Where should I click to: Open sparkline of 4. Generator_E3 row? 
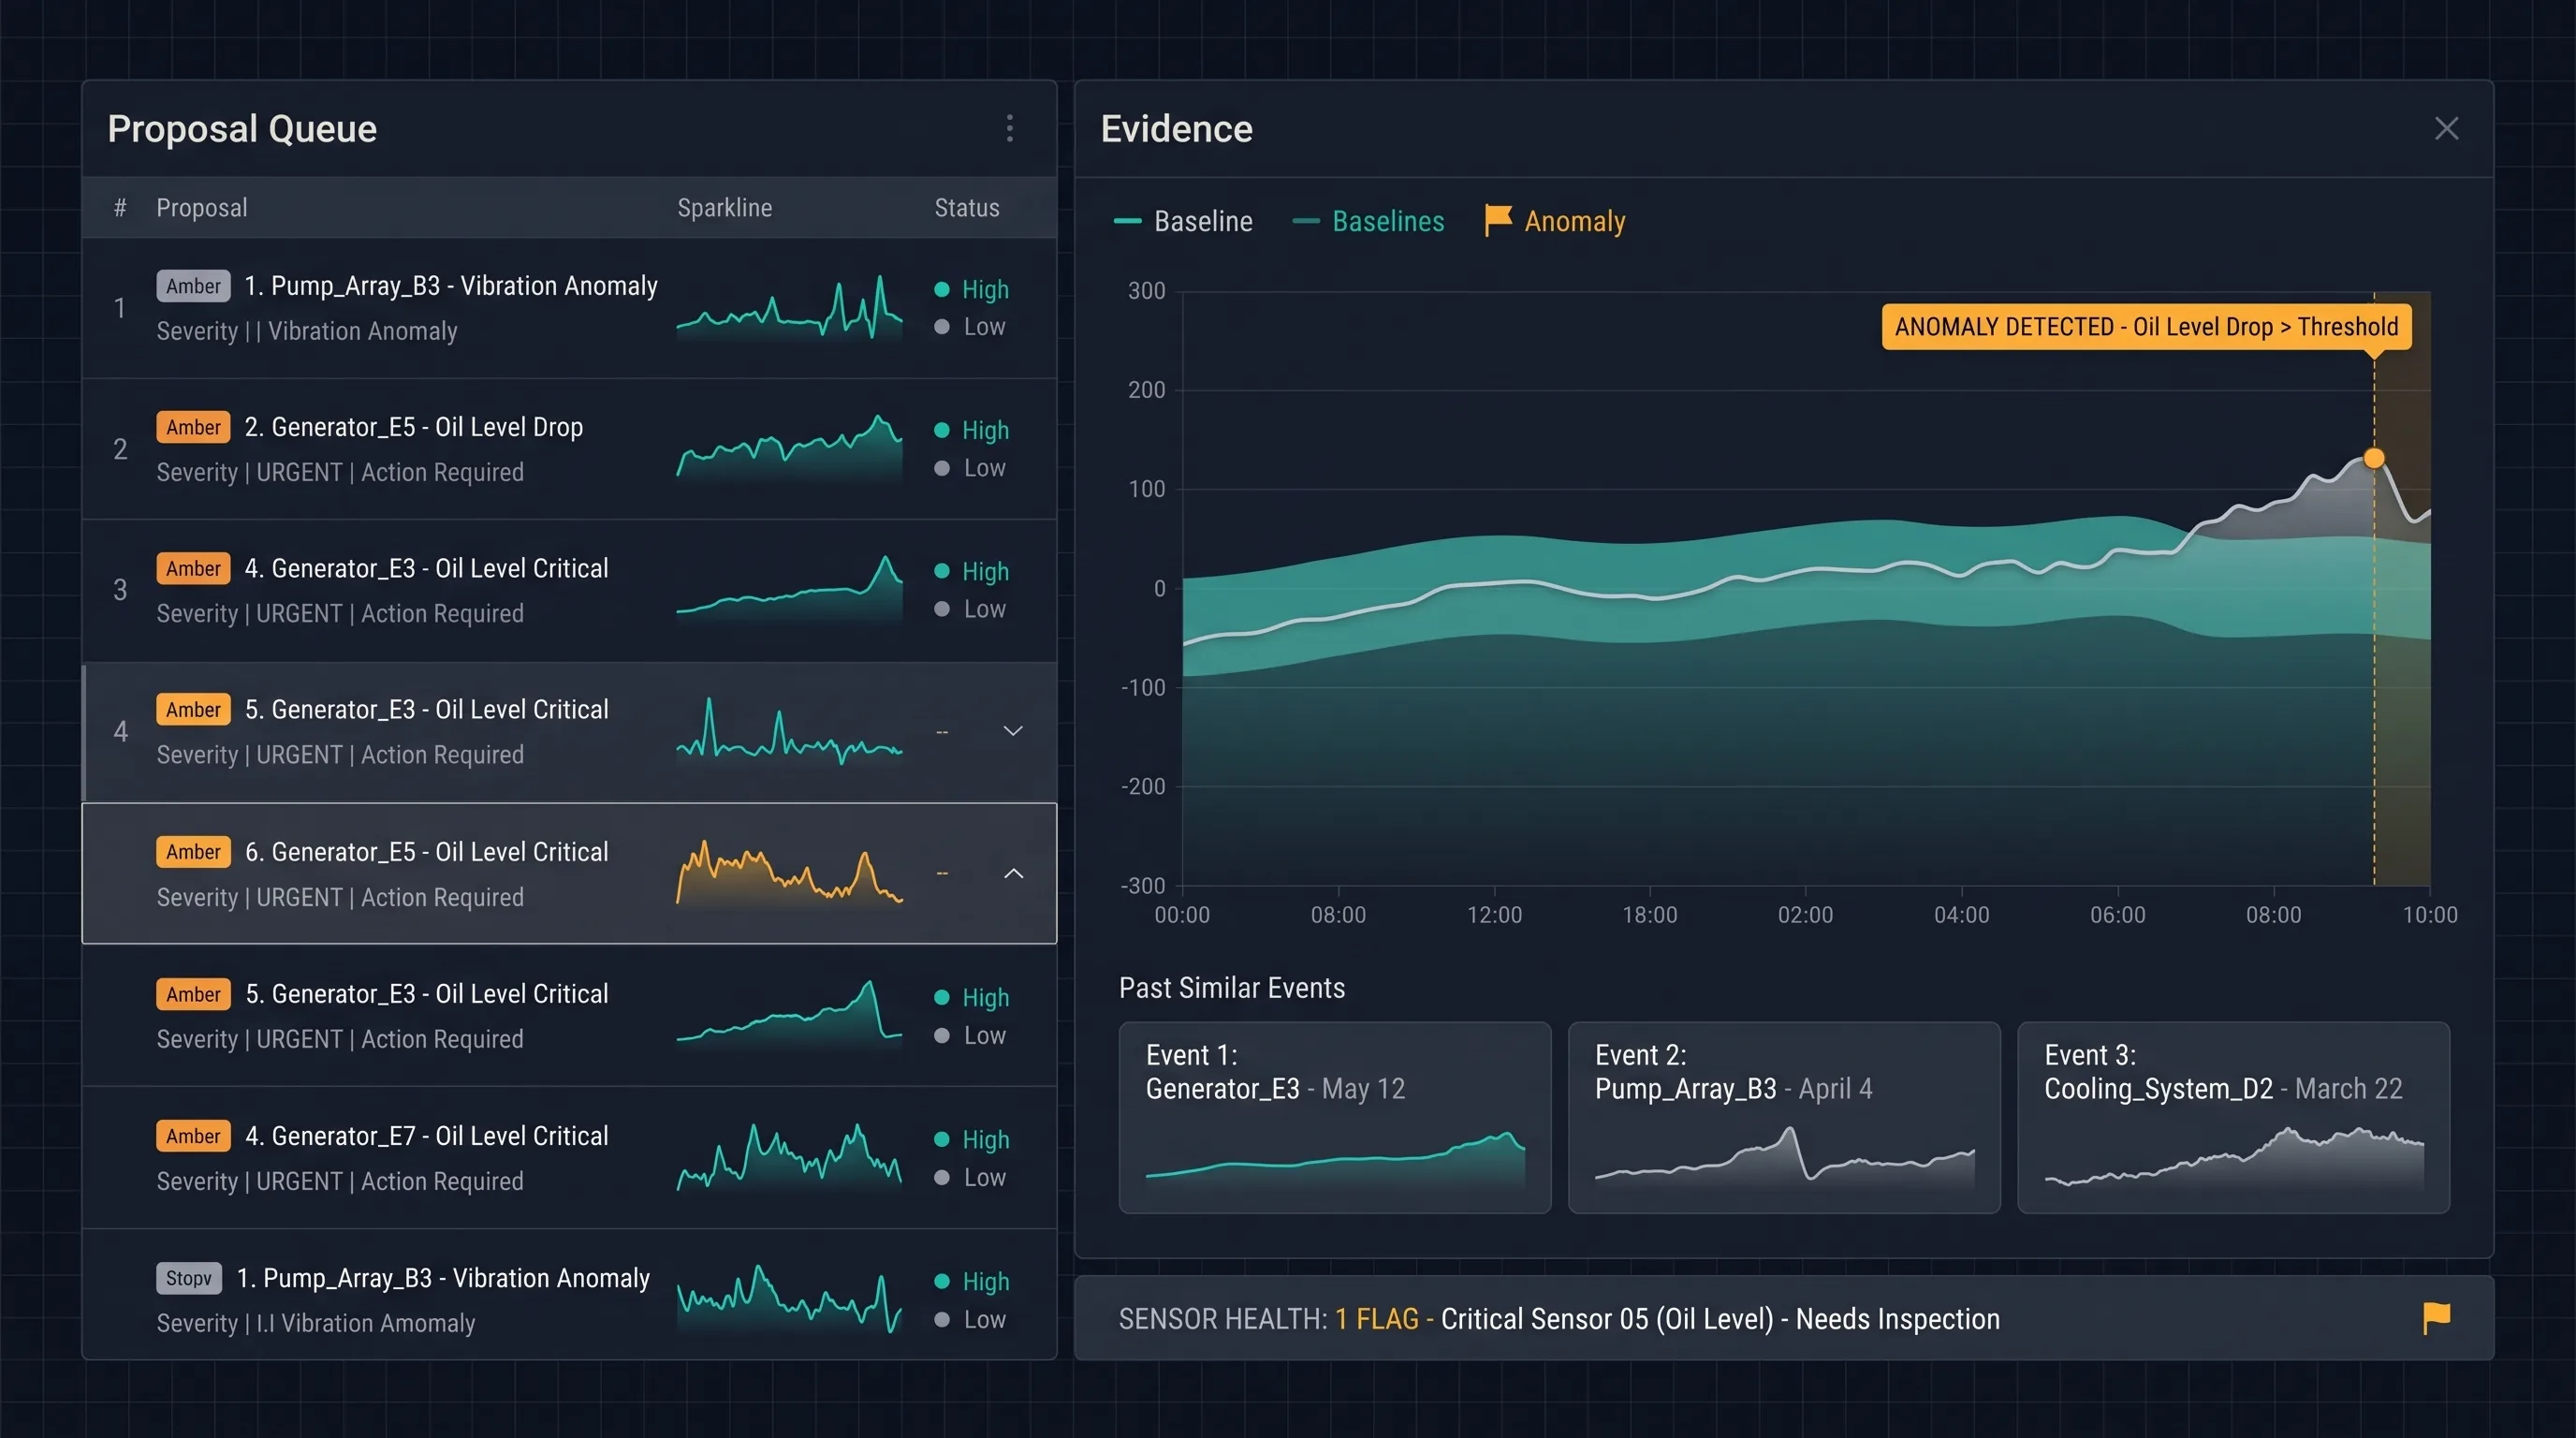tap(790, 589)
